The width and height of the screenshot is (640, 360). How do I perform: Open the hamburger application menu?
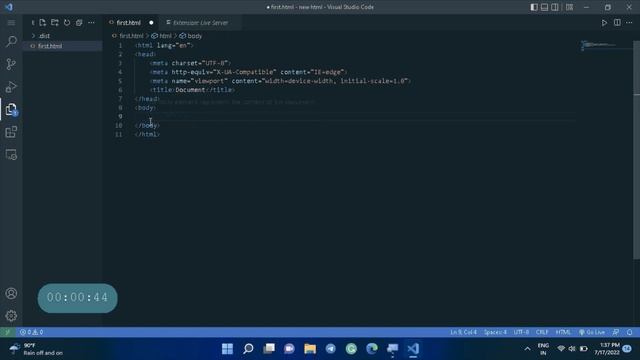[x=11, y=23]
